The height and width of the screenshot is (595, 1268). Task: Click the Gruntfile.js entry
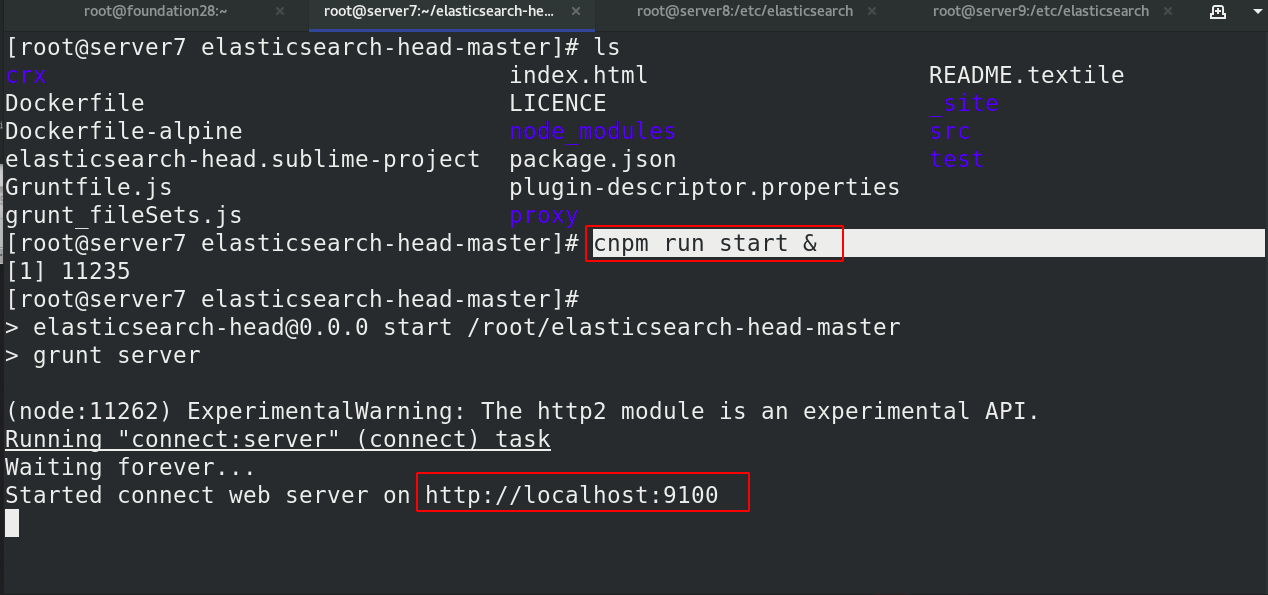tap(89, 188)
